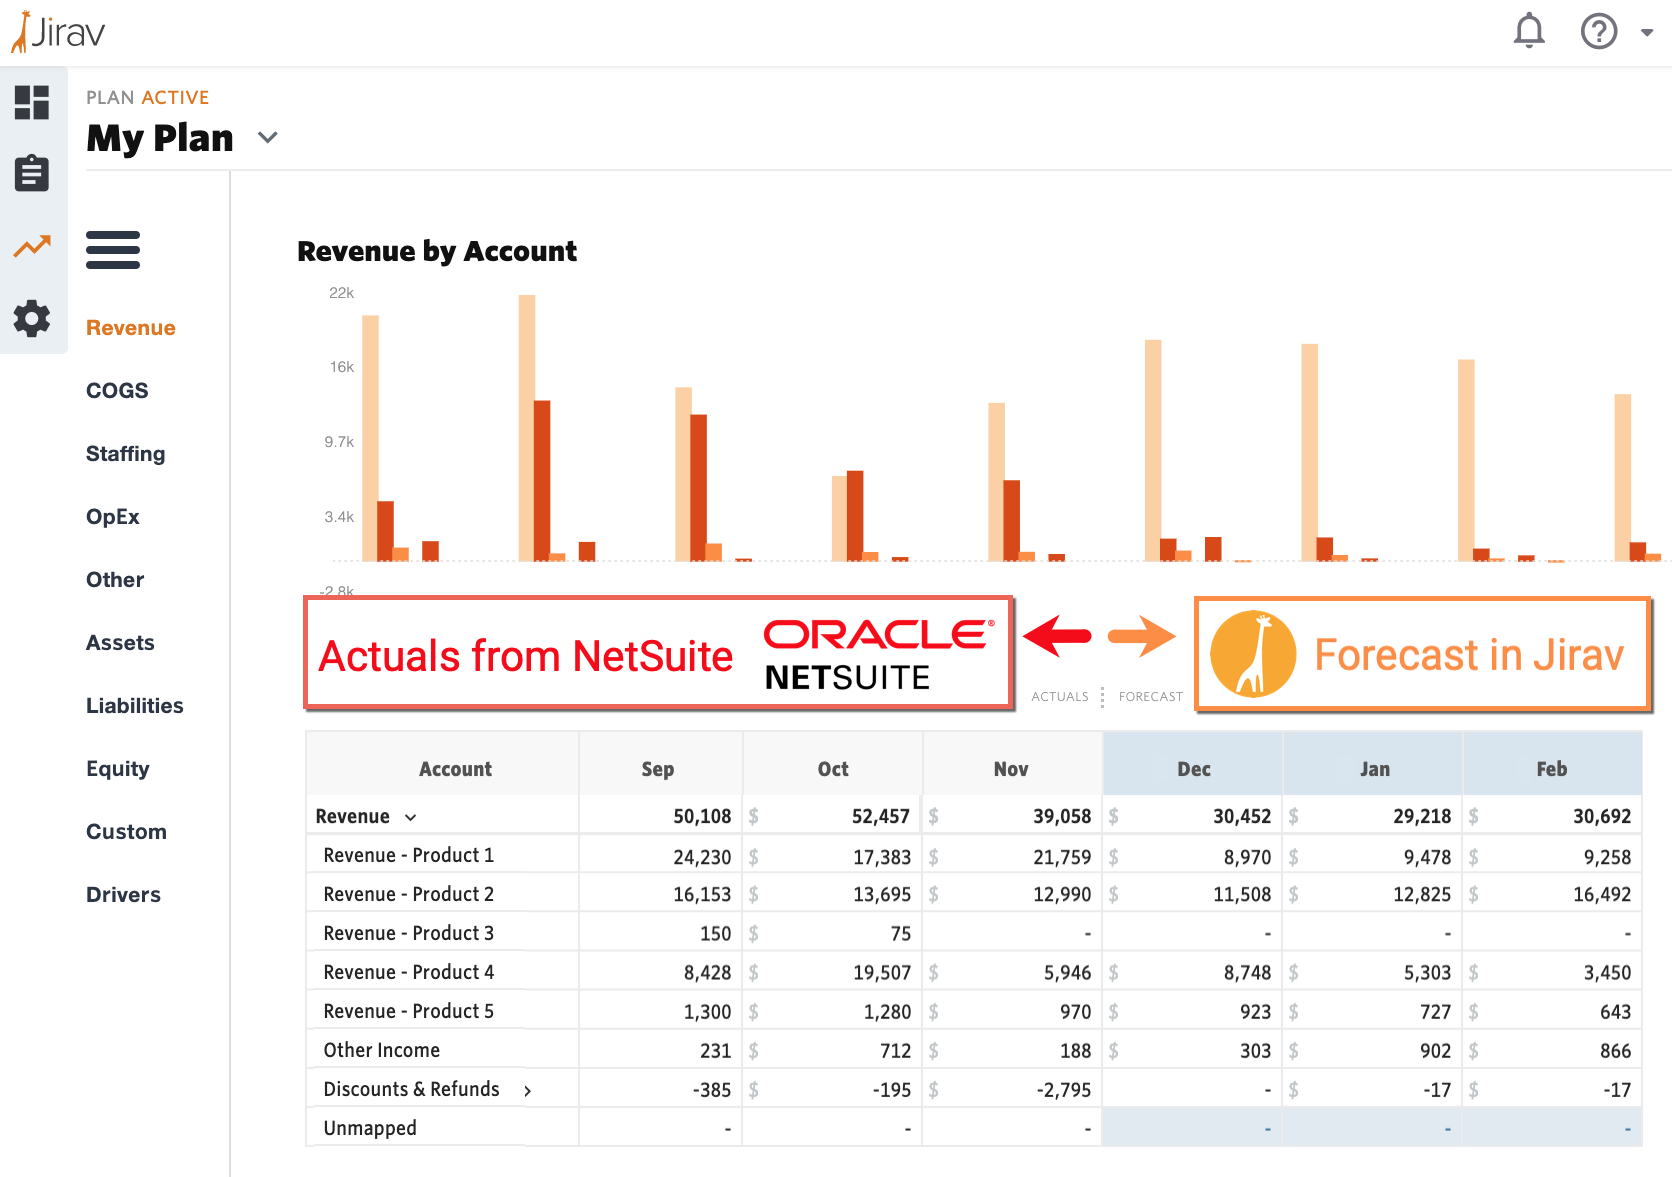Open the Revenue row dropdown in the table

(x=410, y=816)
